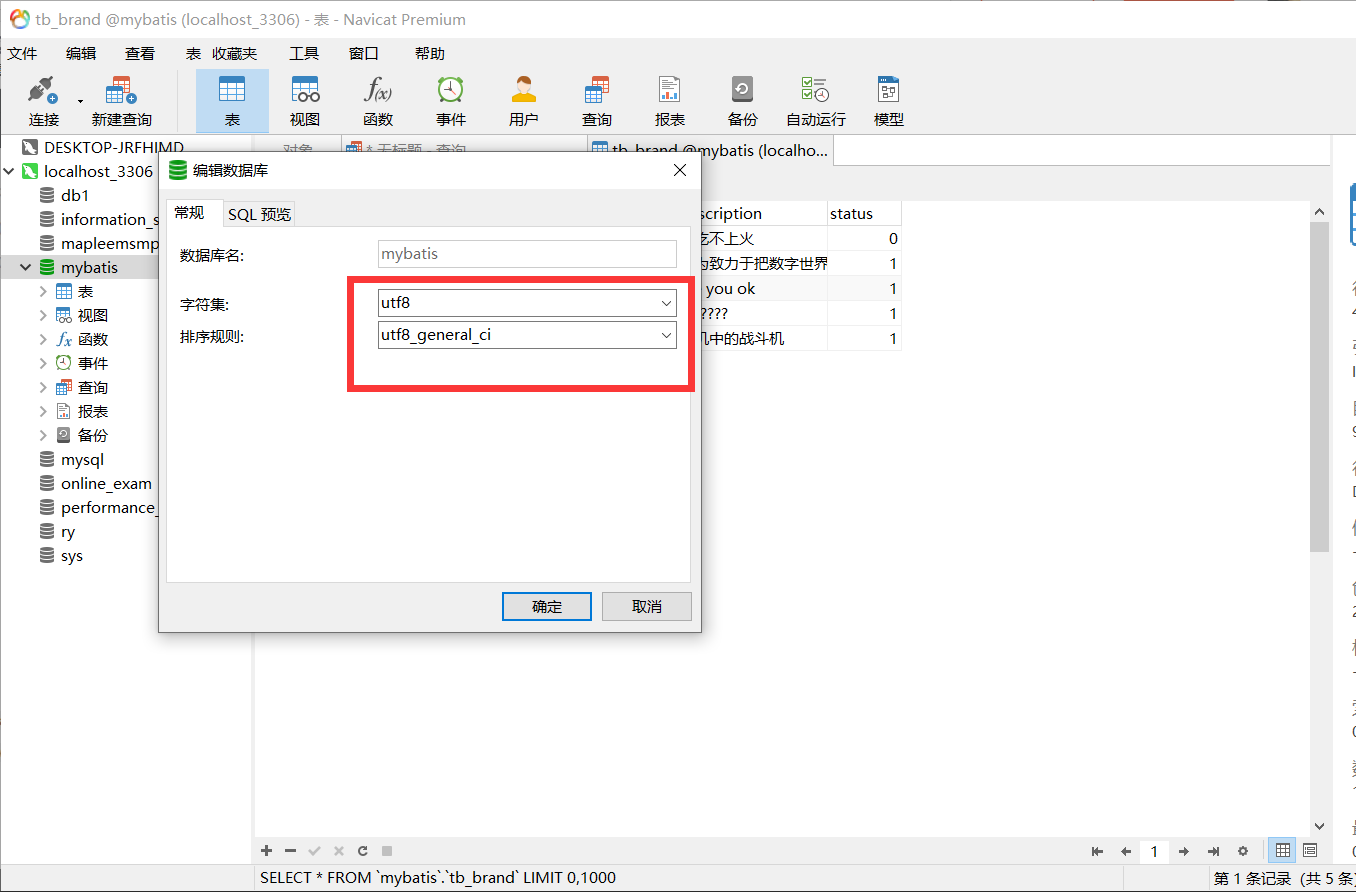Click the vertical scrollbar in data grid
This screenshot has width=1356, height=892.
coord(1319,385)
